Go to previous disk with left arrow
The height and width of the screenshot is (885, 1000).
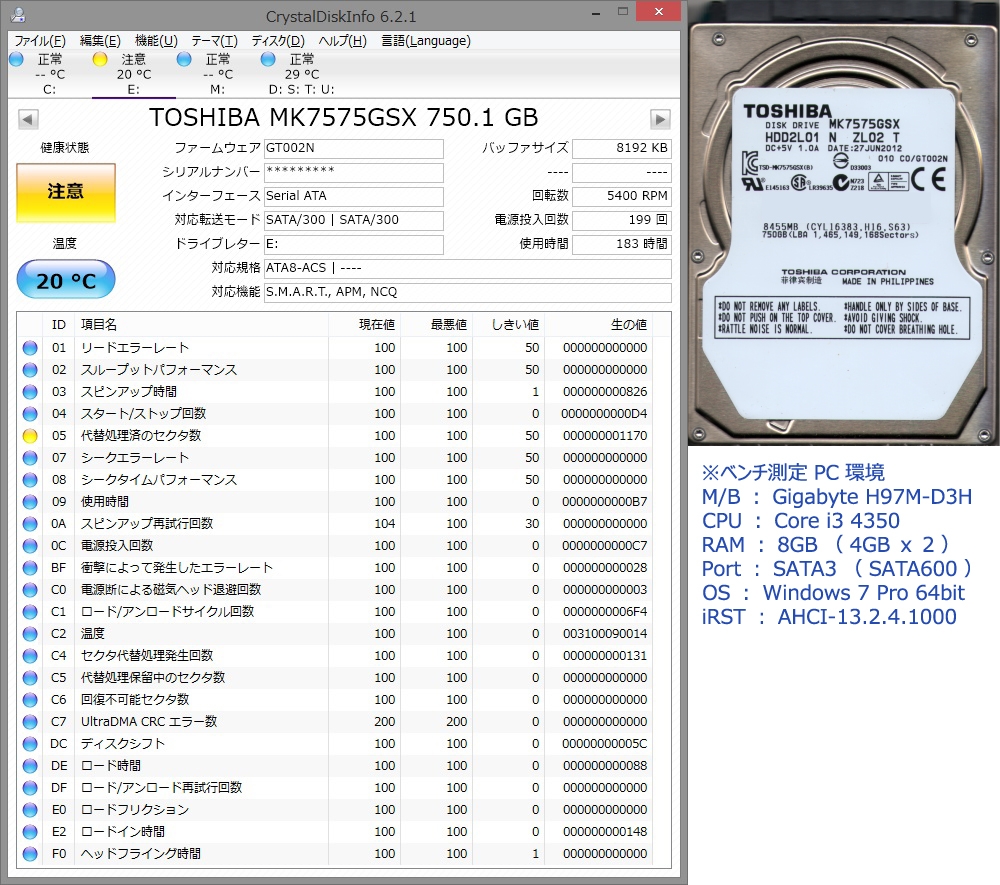click(x=28, y=119)
